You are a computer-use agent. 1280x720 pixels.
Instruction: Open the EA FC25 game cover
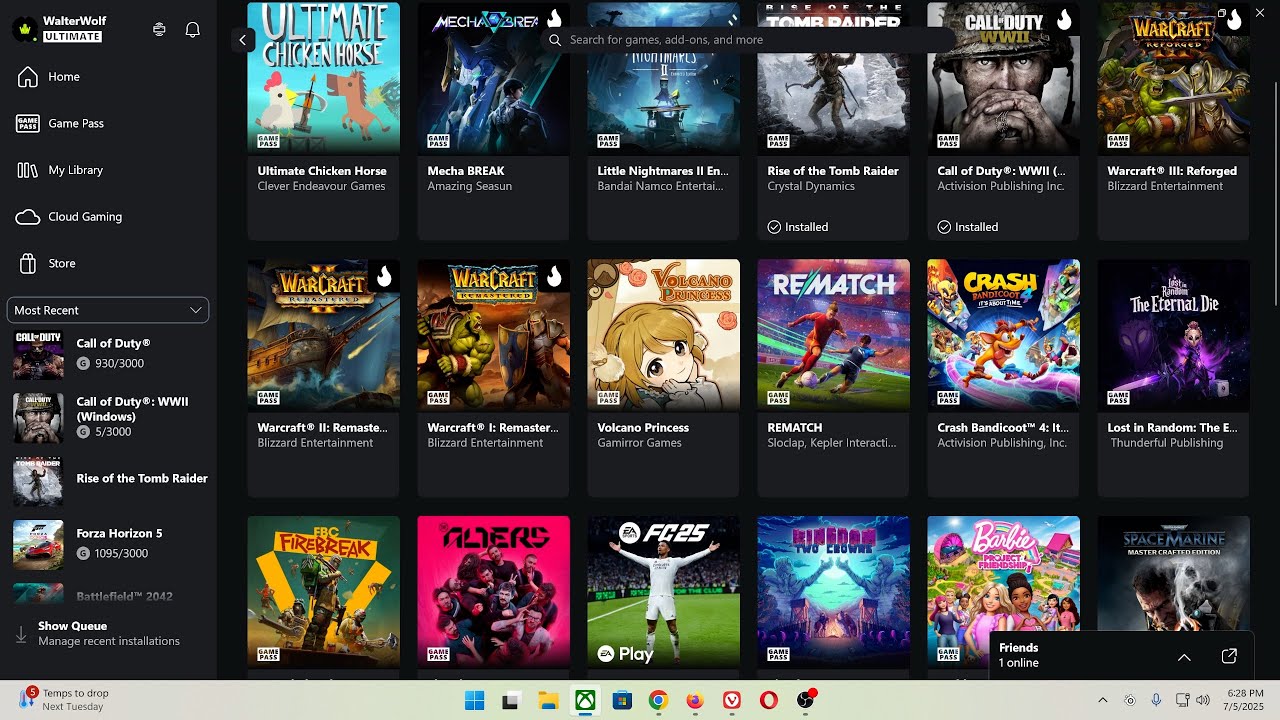pos(663,592)
